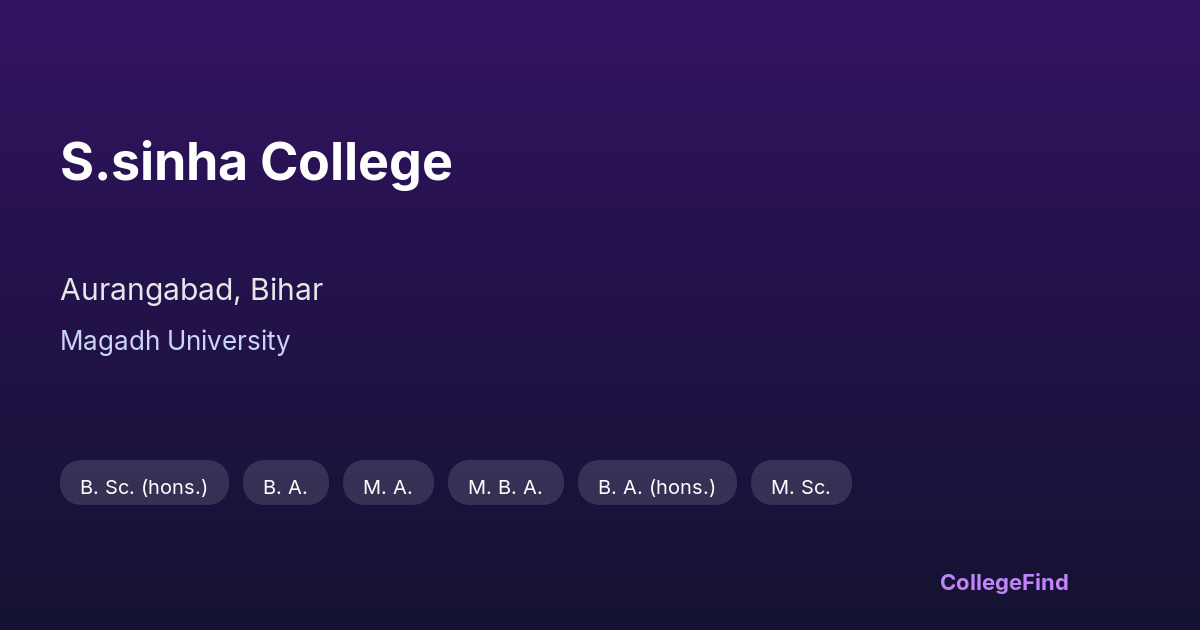The width and height of the screenshot is (1200, 630).
Task: Click the S.sinha College heading
Action: pyautogui.click(x=256, y=162)
